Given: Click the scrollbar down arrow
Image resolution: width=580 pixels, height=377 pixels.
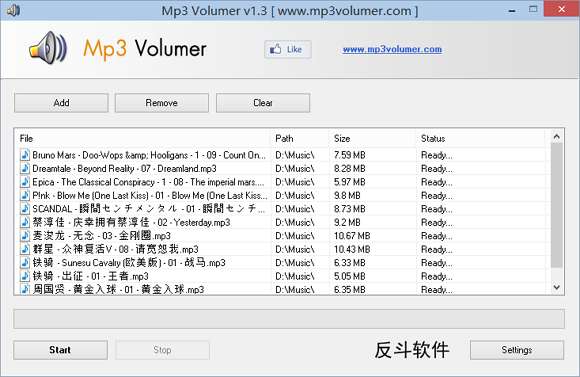Looking at the screenshot, I should [557, 287].
